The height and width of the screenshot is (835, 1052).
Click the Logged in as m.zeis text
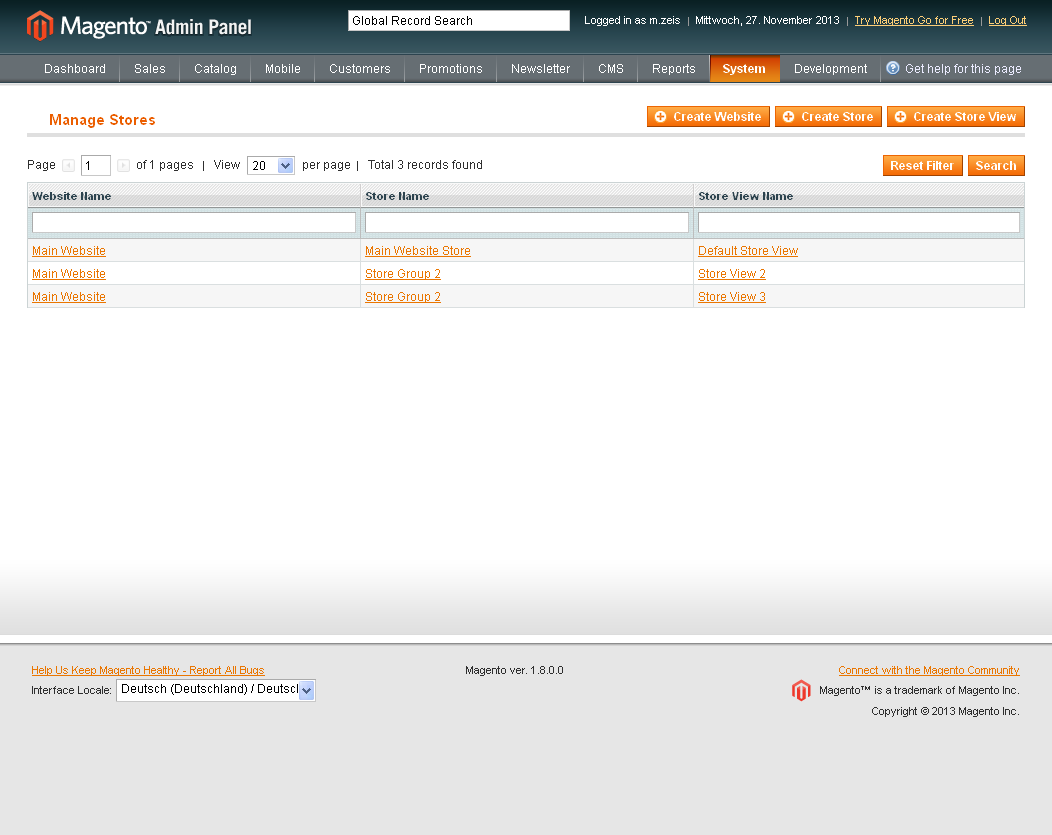(x=632, y=20)
